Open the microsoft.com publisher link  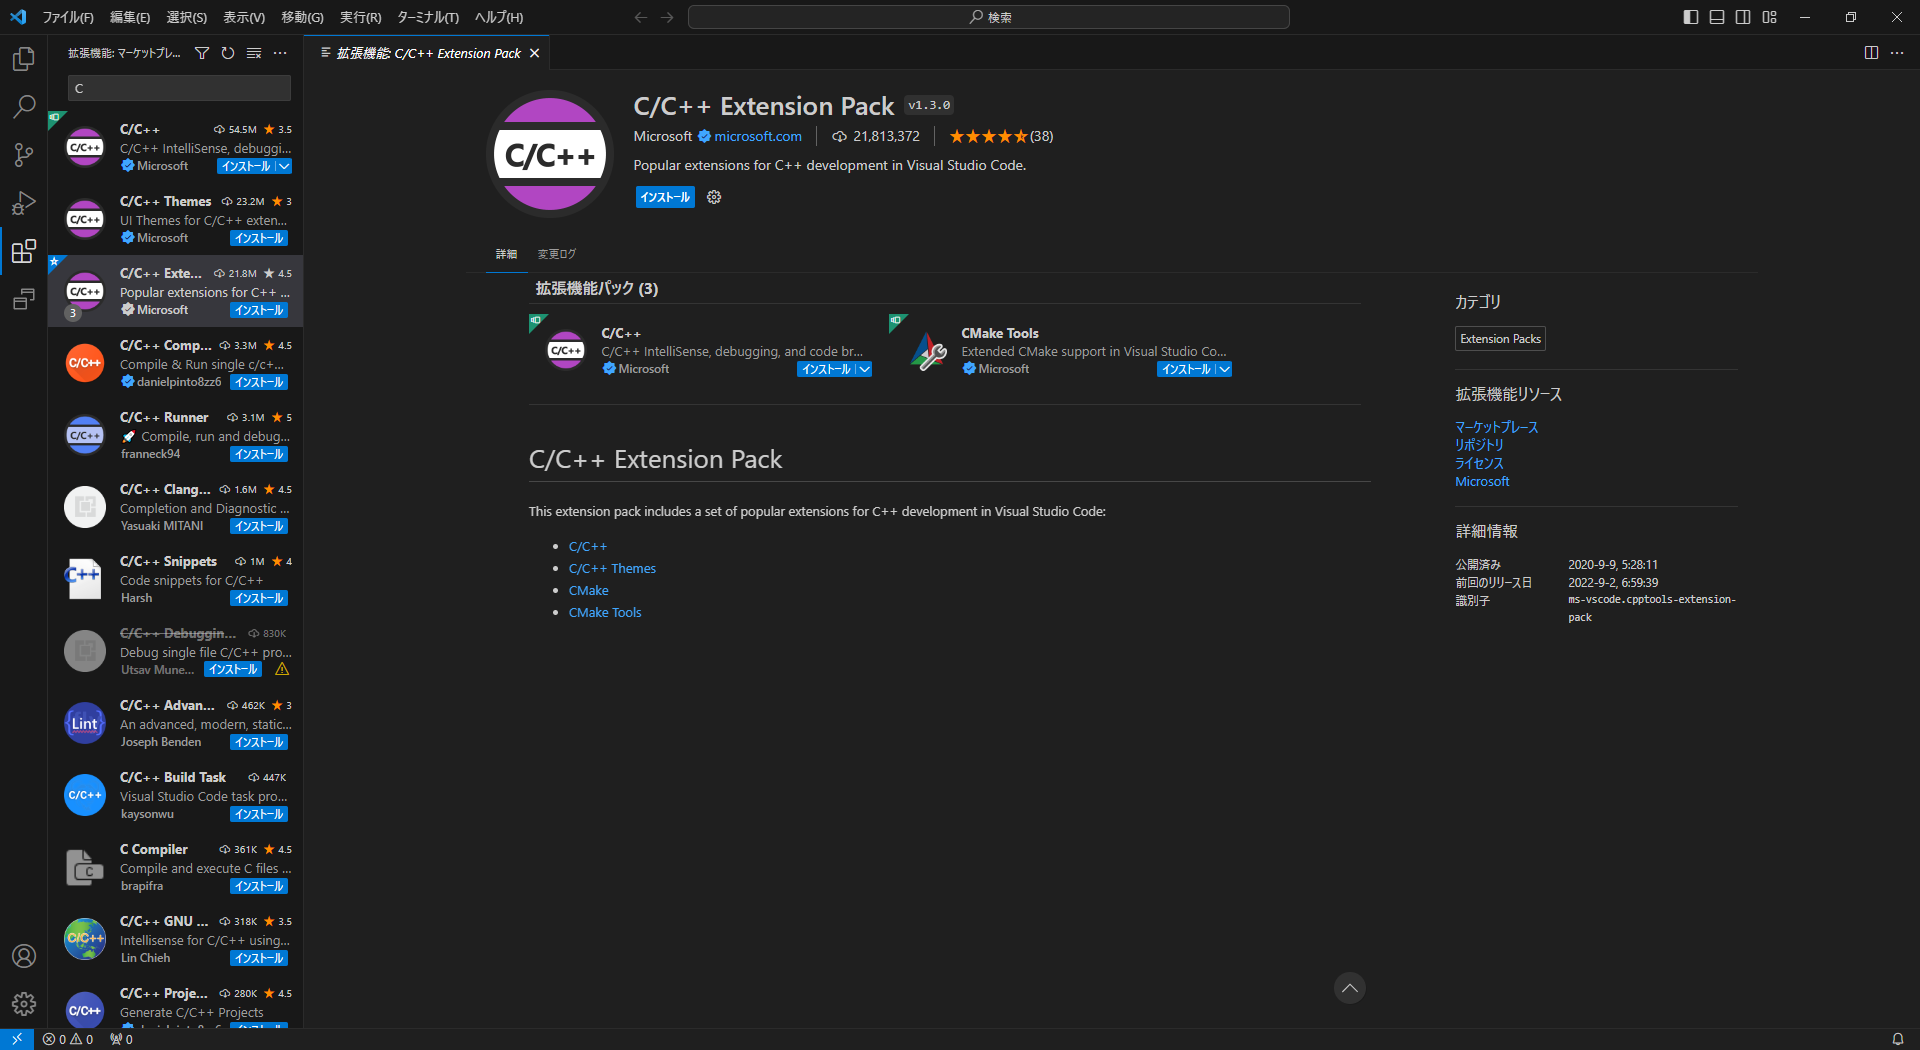pos(758,136)
